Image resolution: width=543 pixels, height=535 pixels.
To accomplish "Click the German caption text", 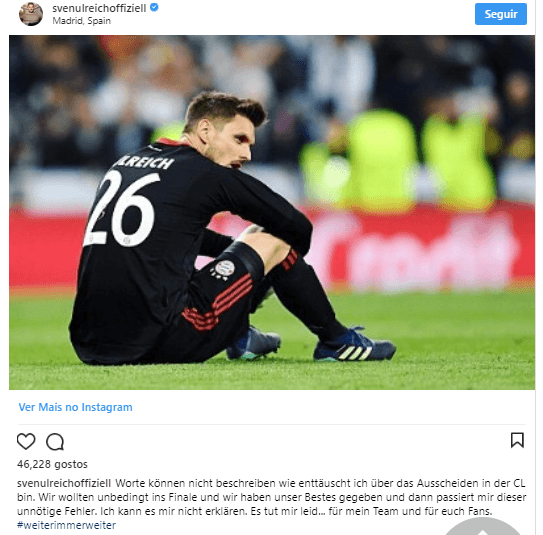I will [x=272, y=497].
